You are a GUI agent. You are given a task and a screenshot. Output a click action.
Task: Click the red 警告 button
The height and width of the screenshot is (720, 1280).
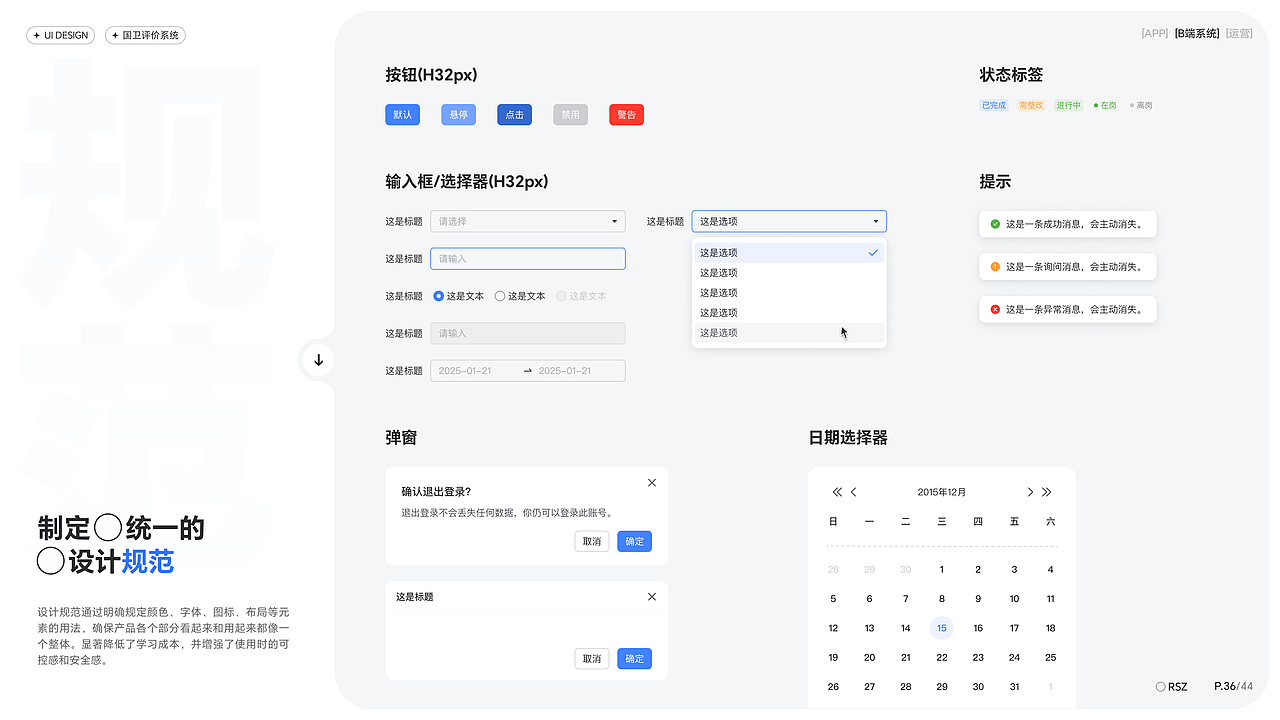click(627, 115)
